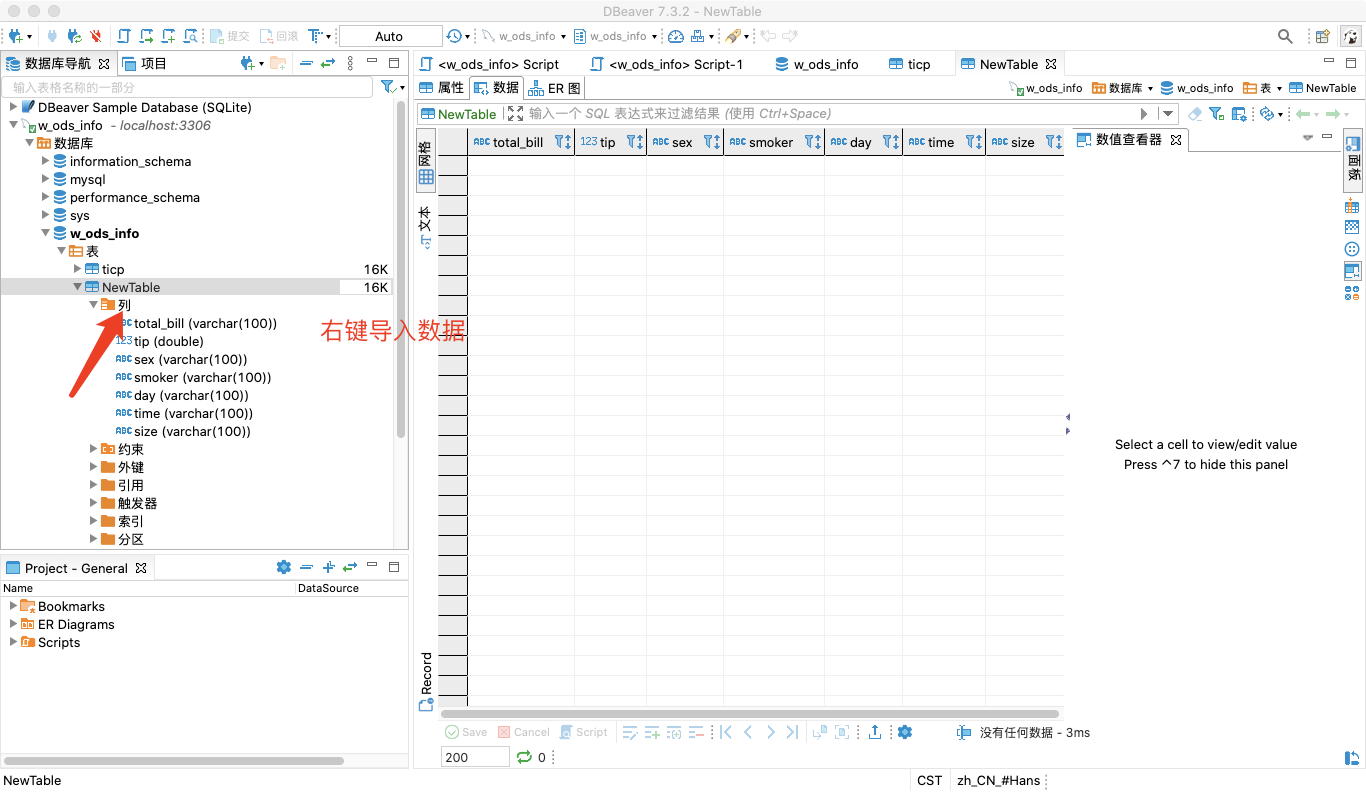The image size is (1366, 795).
Task: Click the 200 fetch size input field
Action: pos(475,757)
